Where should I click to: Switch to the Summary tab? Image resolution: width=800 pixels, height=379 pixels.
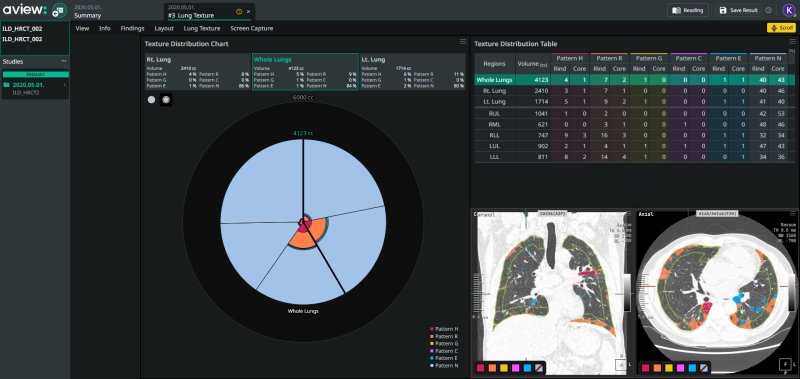tap(88, 15)
